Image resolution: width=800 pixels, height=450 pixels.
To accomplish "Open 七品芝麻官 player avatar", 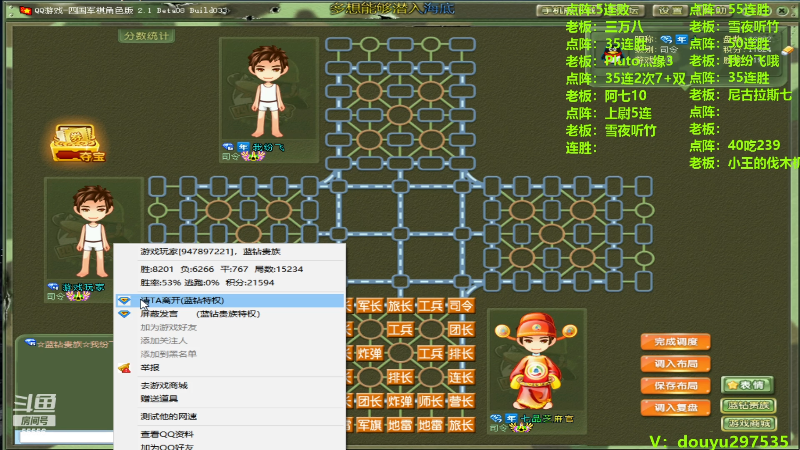I will tap(536, 361).
